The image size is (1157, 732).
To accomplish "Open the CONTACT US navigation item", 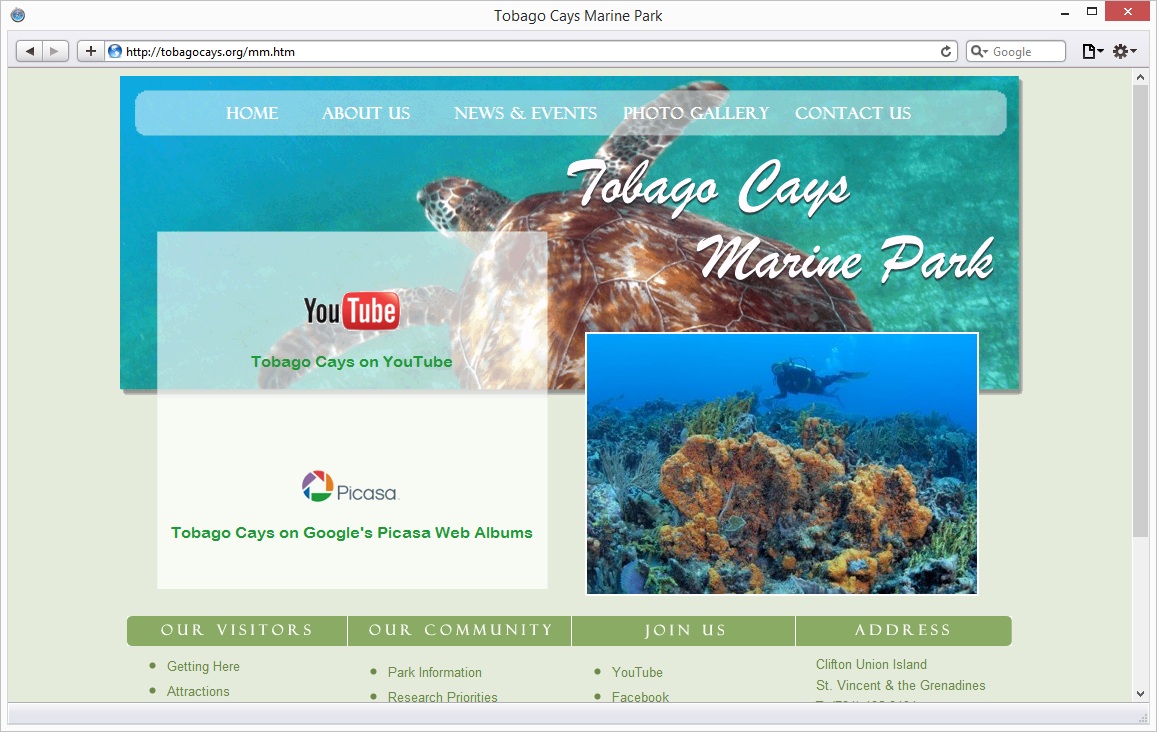I will pos(853,113).
